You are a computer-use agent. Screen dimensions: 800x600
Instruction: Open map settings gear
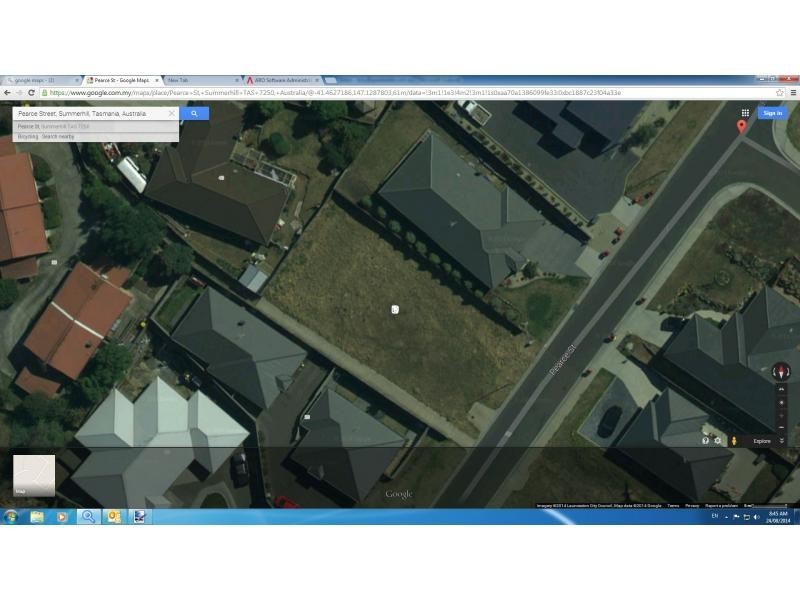pyautogui.click(x=718, y=441)
